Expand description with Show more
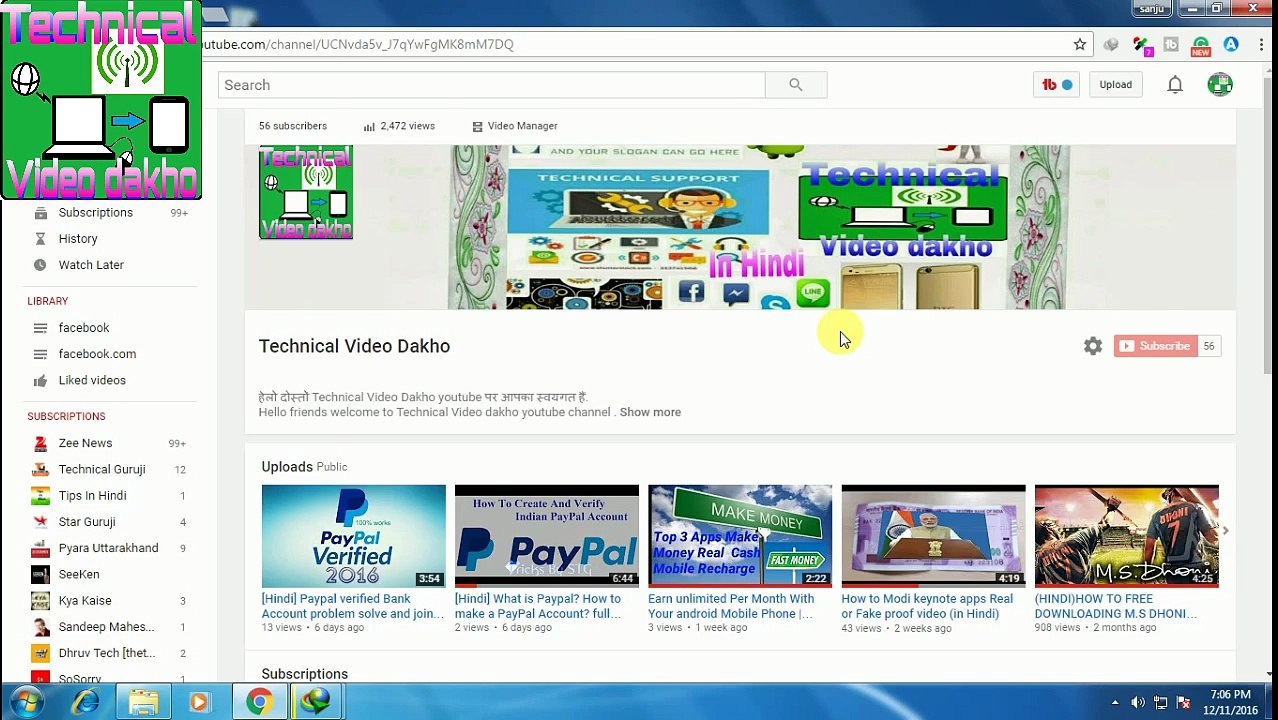This screenshot has width=1278, height=720. point(650,412)
